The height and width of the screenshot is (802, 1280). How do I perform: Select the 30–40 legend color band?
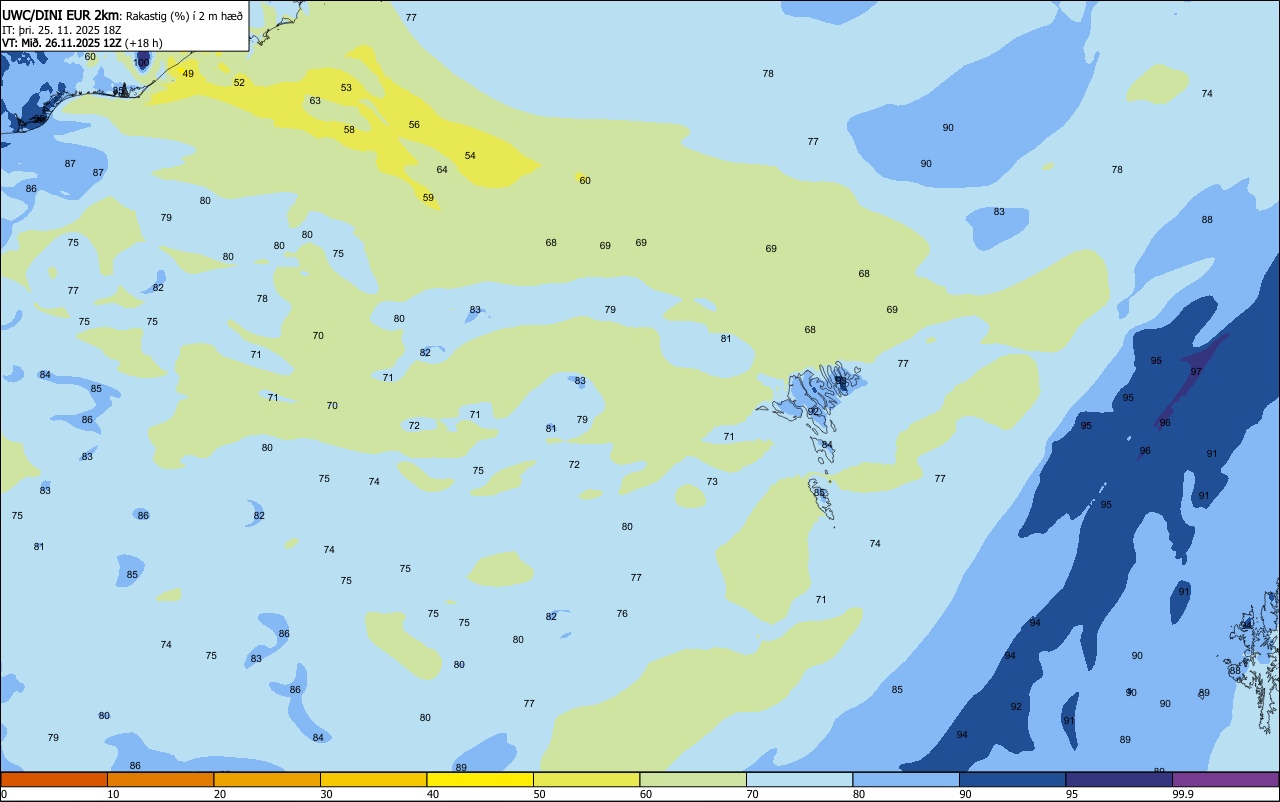point(373,779)
